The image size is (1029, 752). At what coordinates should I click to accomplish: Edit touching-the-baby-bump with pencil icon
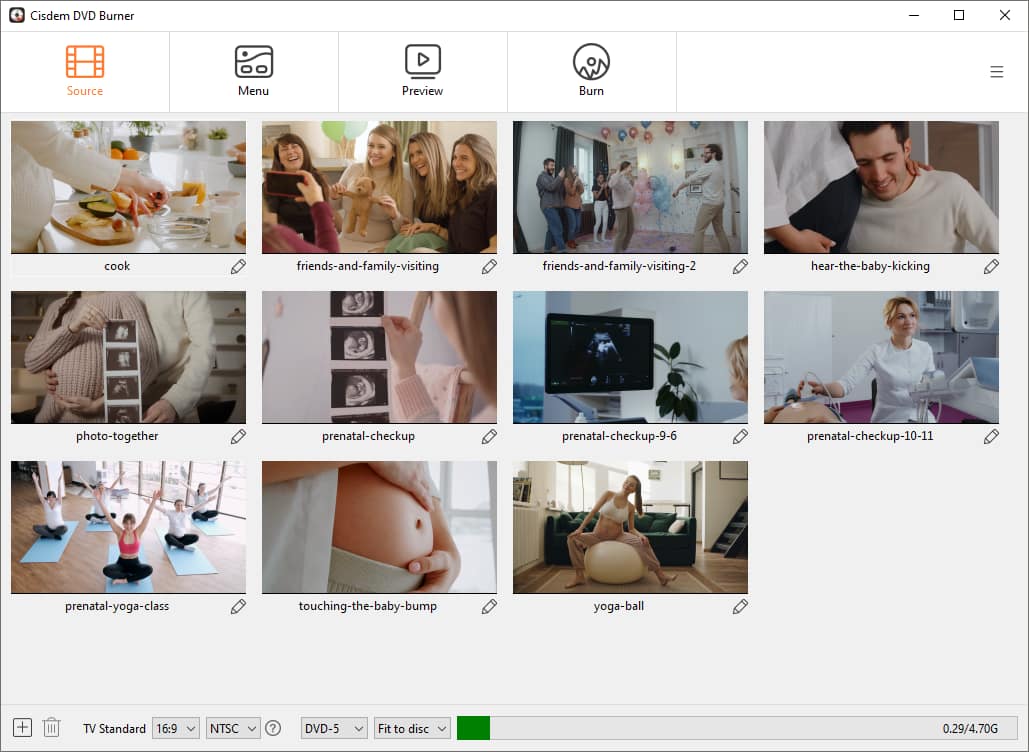click(x=489, y=607)
